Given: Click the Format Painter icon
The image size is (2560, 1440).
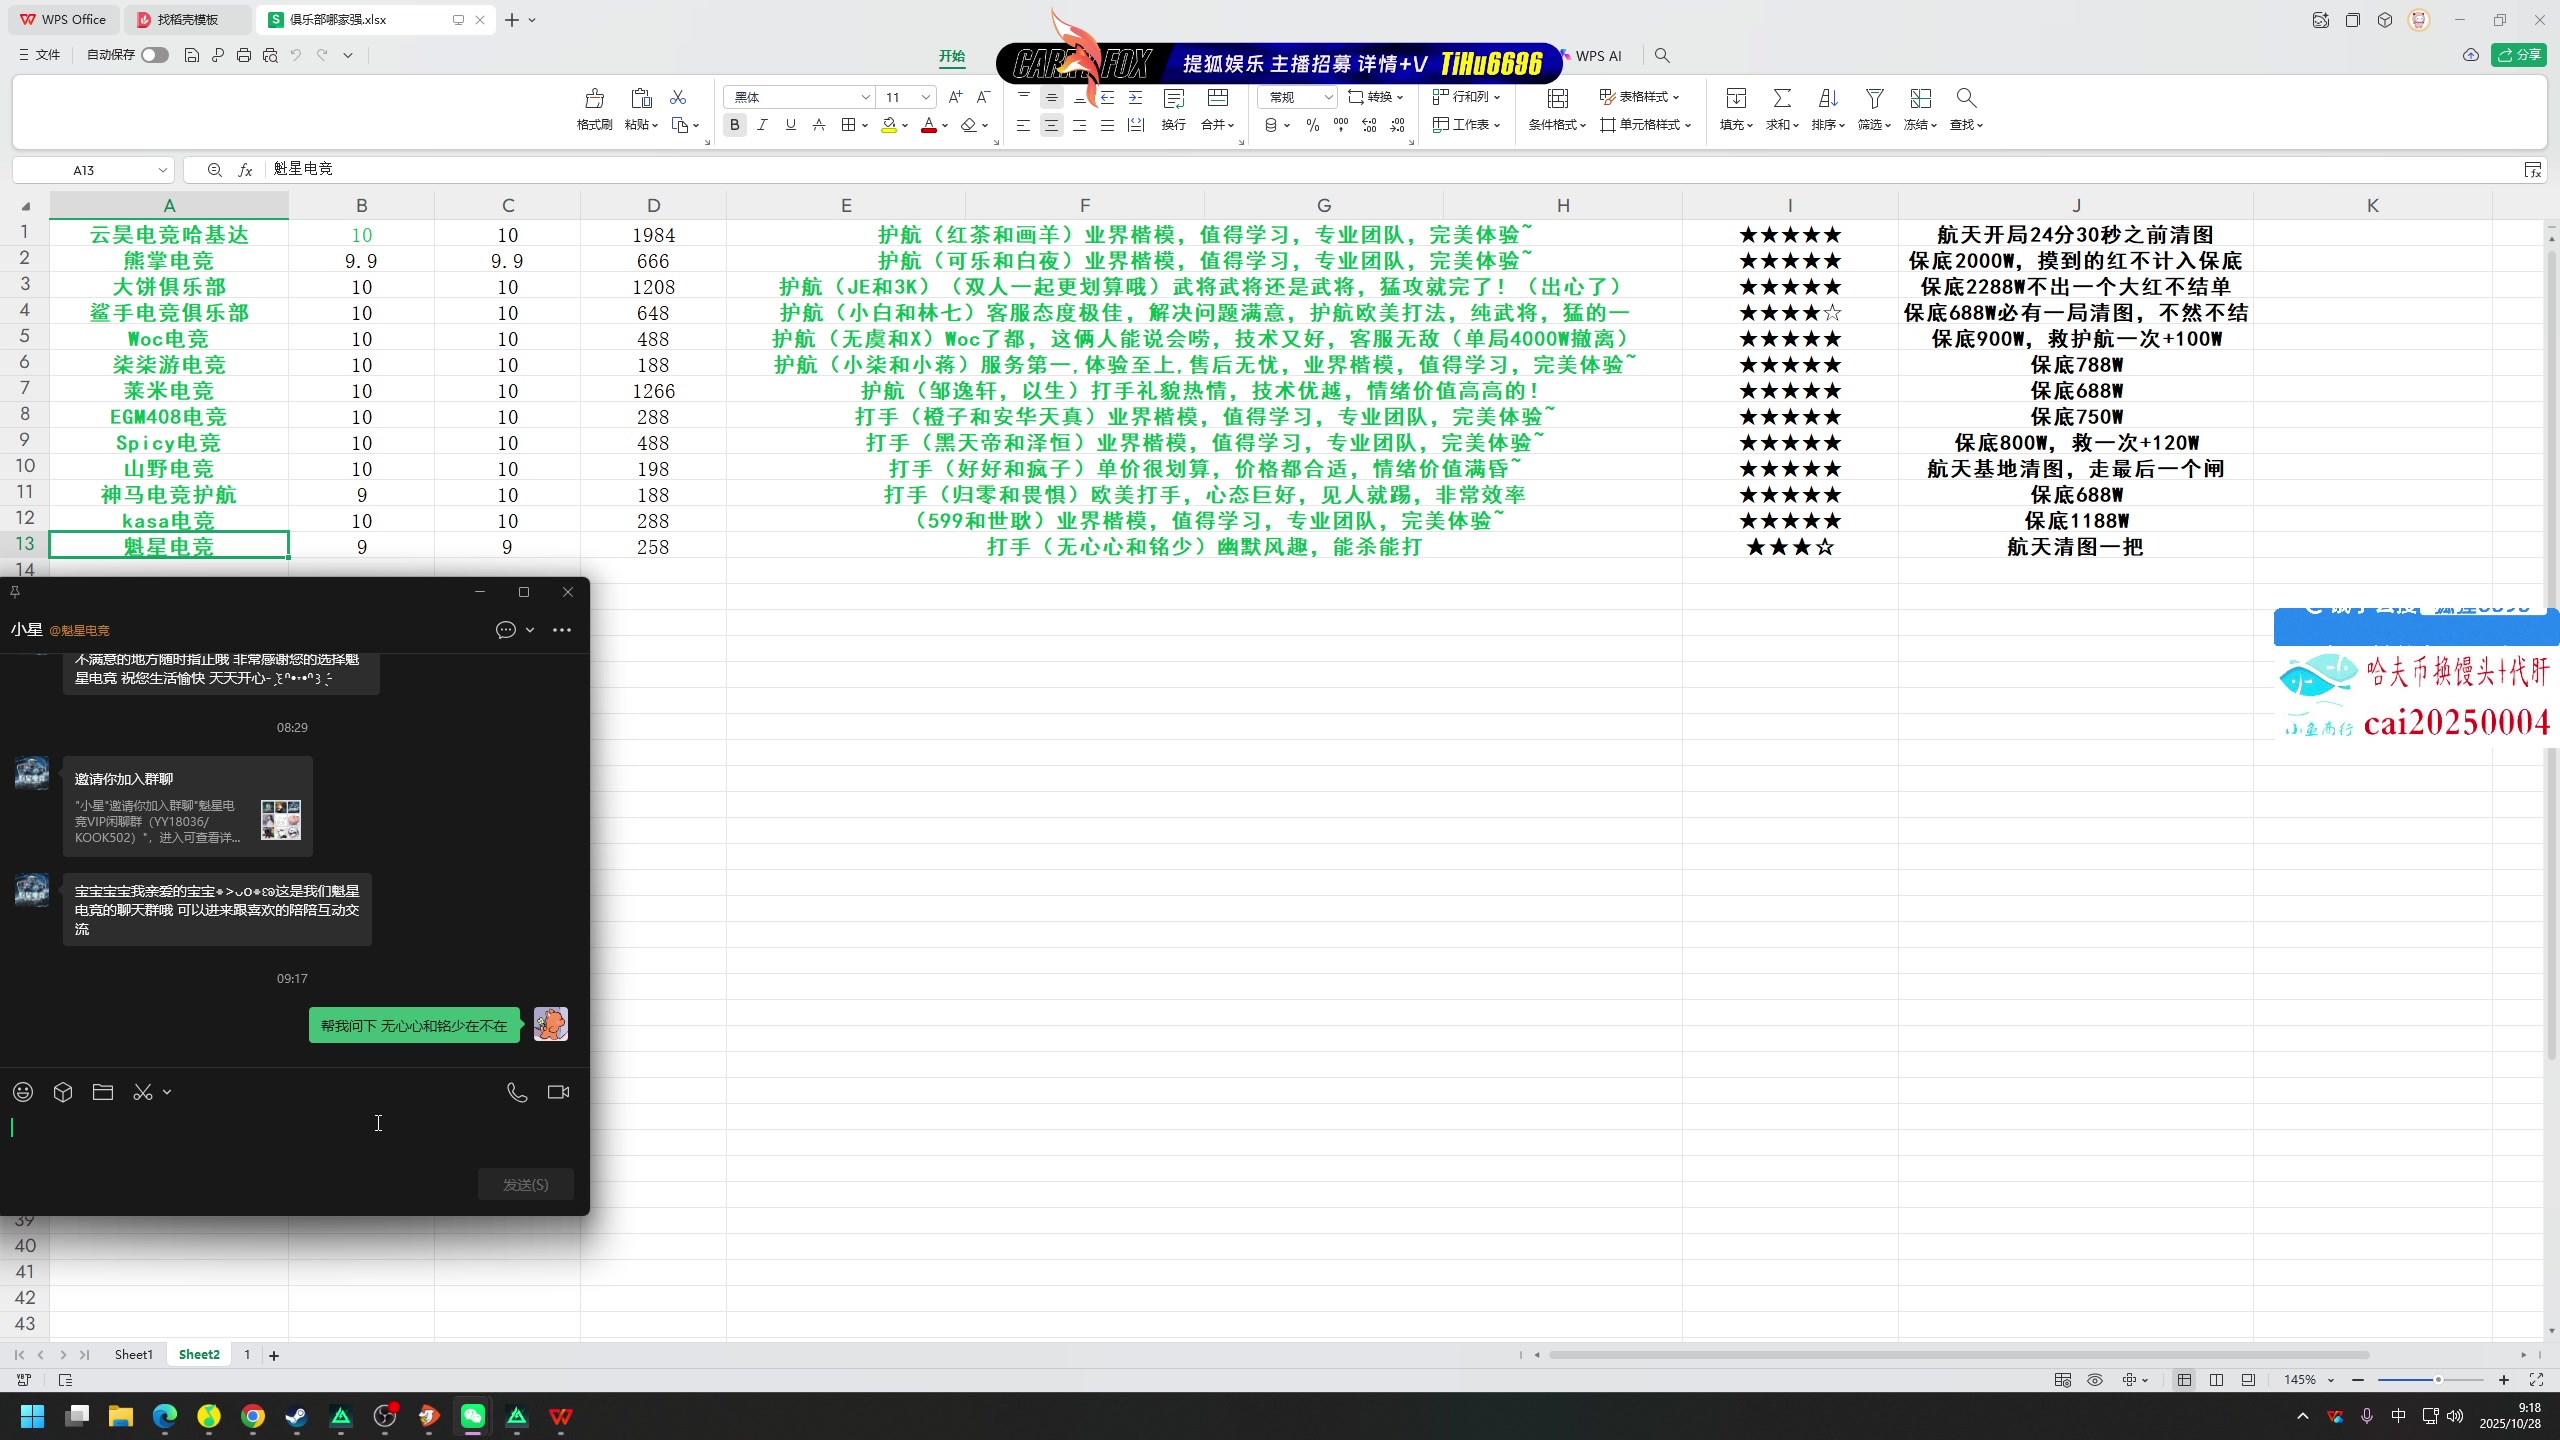Looking at the screenshot, I should tap(594, 99).
